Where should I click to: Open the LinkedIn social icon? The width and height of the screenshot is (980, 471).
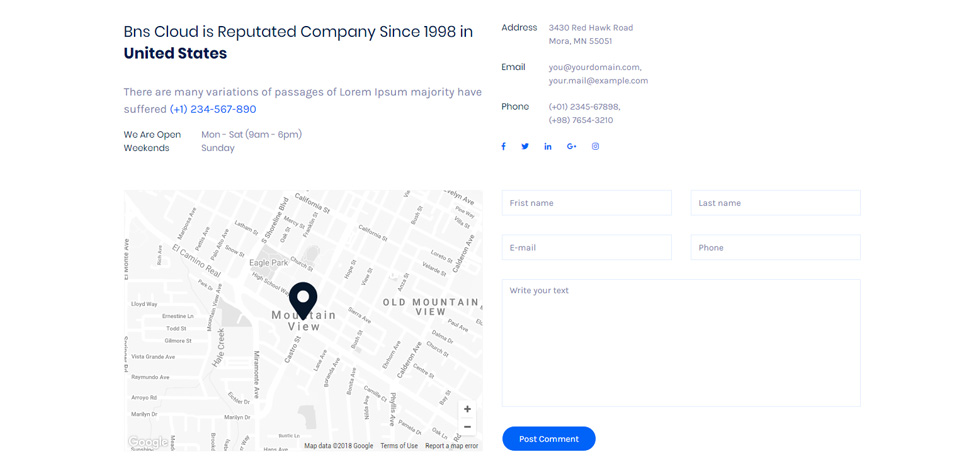(548, 146)
